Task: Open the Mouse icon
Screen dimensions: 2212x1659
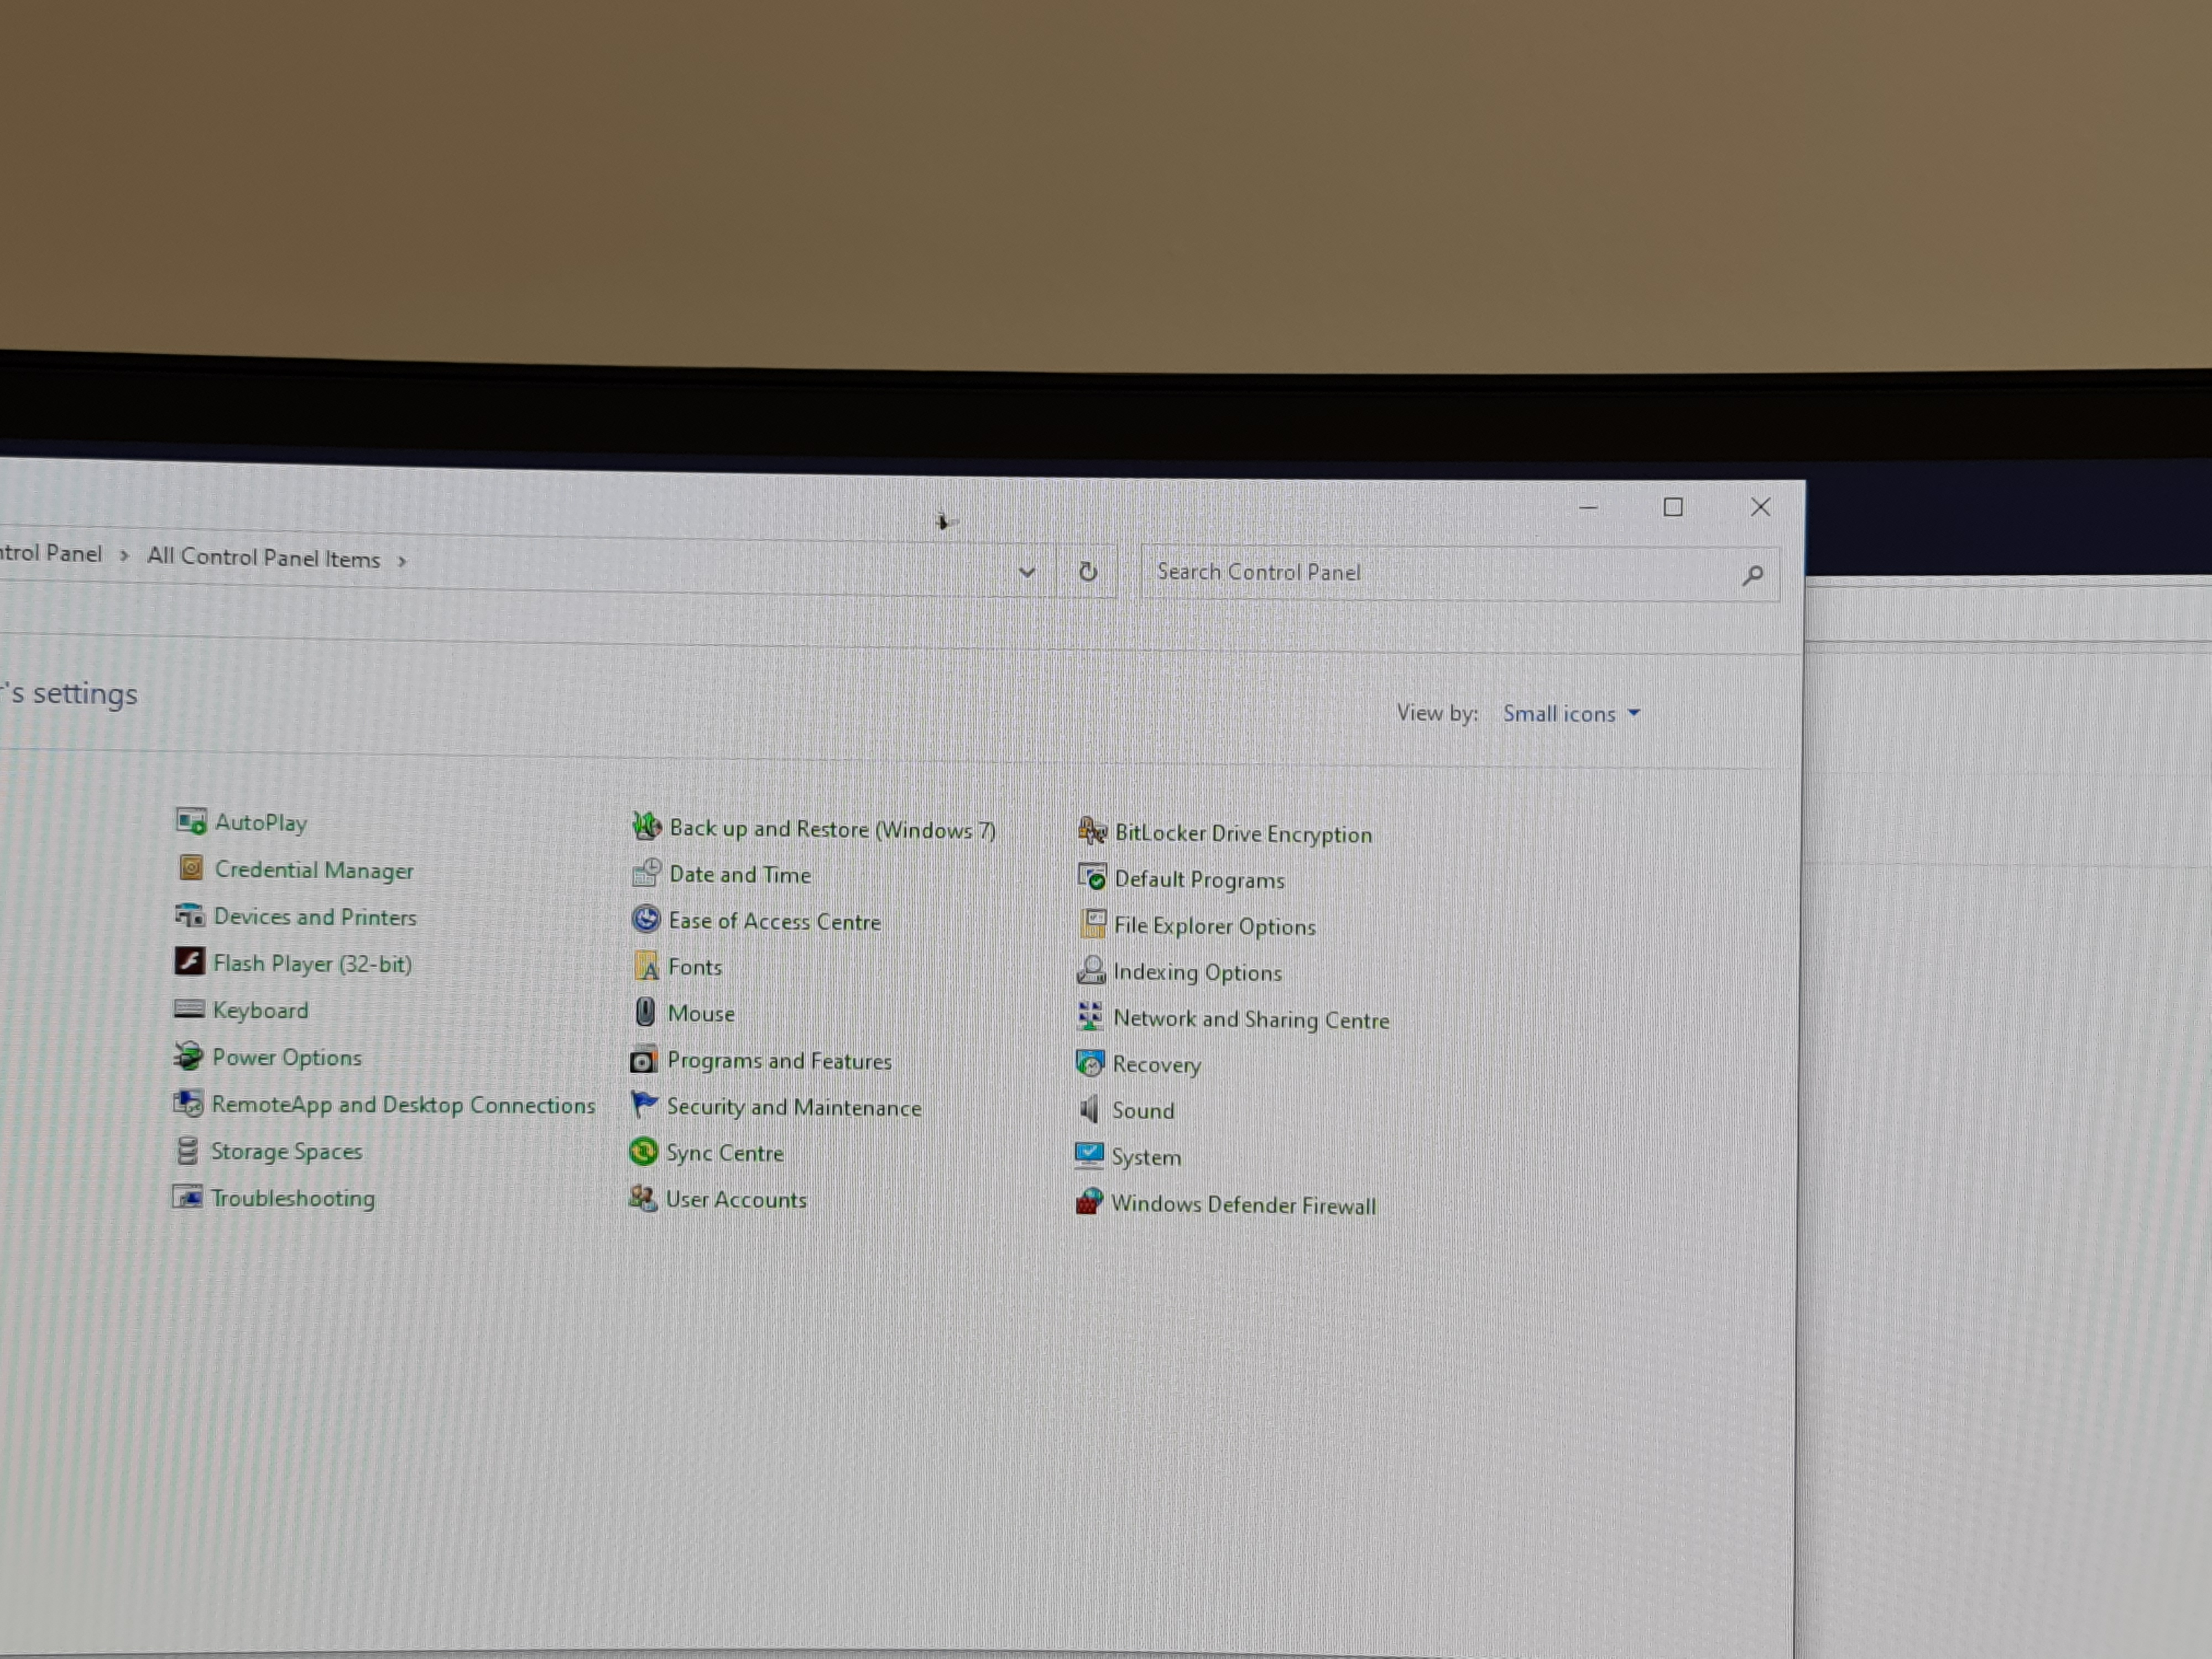Action: click(645, 1012)
